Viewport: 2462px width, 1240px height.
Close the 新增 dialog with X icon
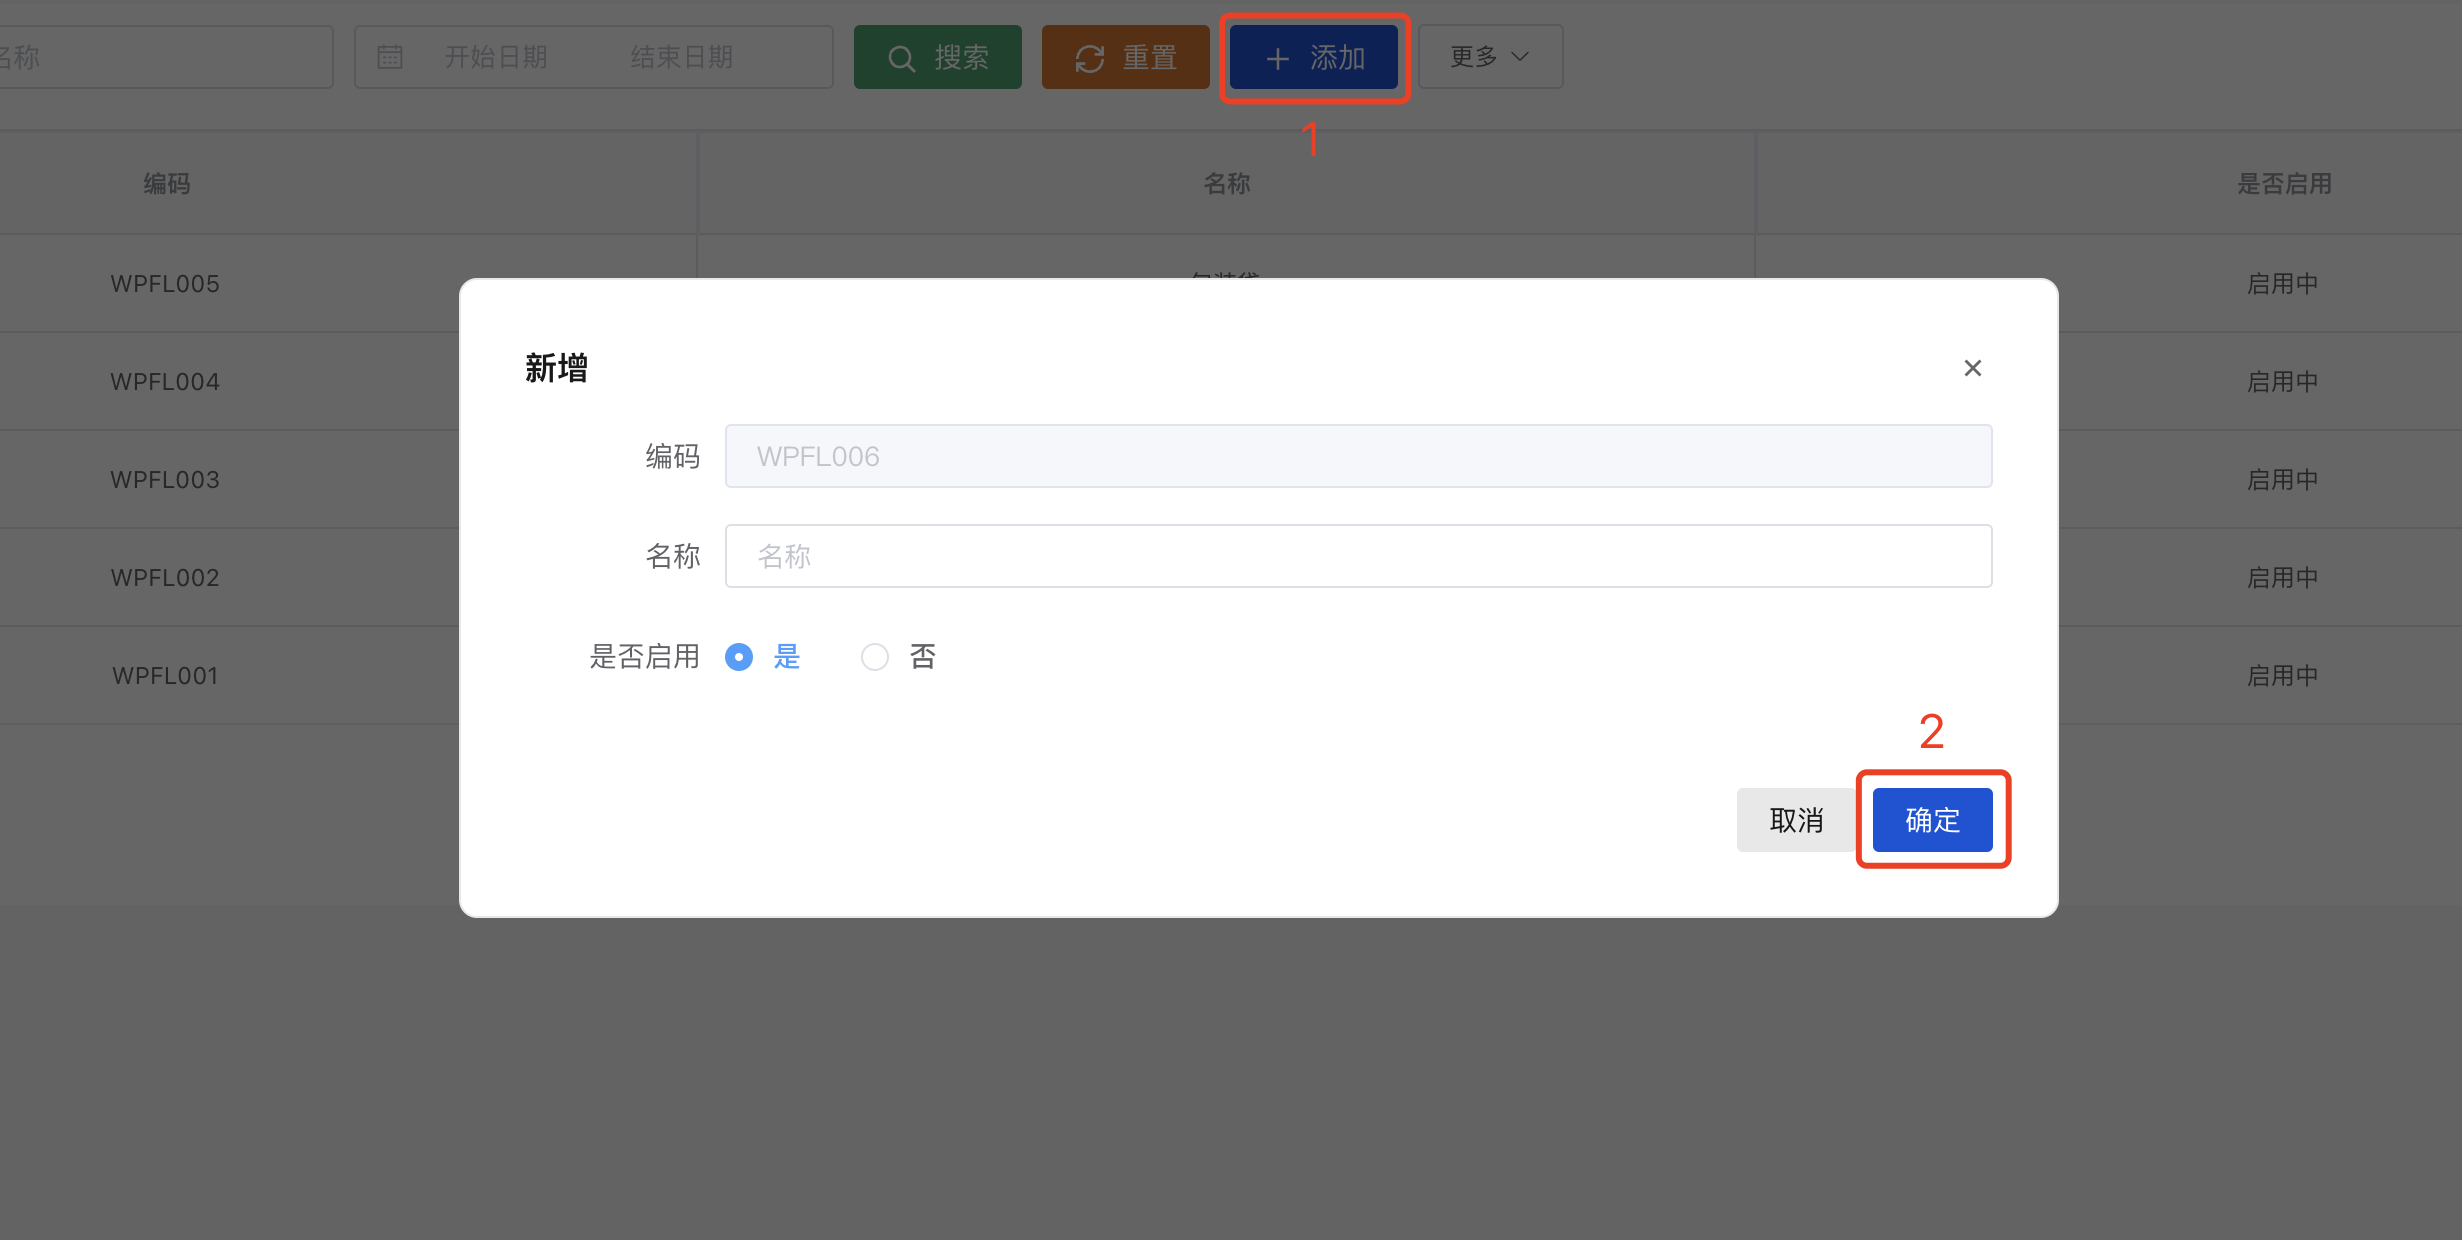pyautogui.click(x=1972, y=368)
